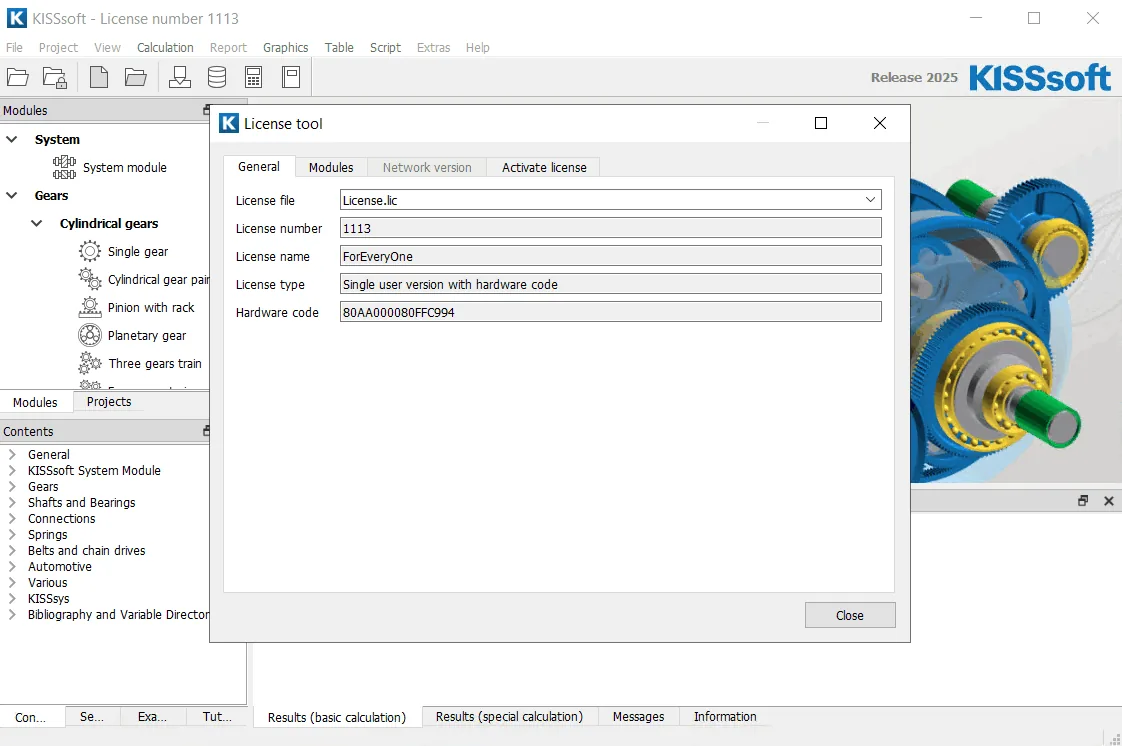Click the download-arrow tray toolbar icon
1122x746 pixels.
[x=180, y=77]
